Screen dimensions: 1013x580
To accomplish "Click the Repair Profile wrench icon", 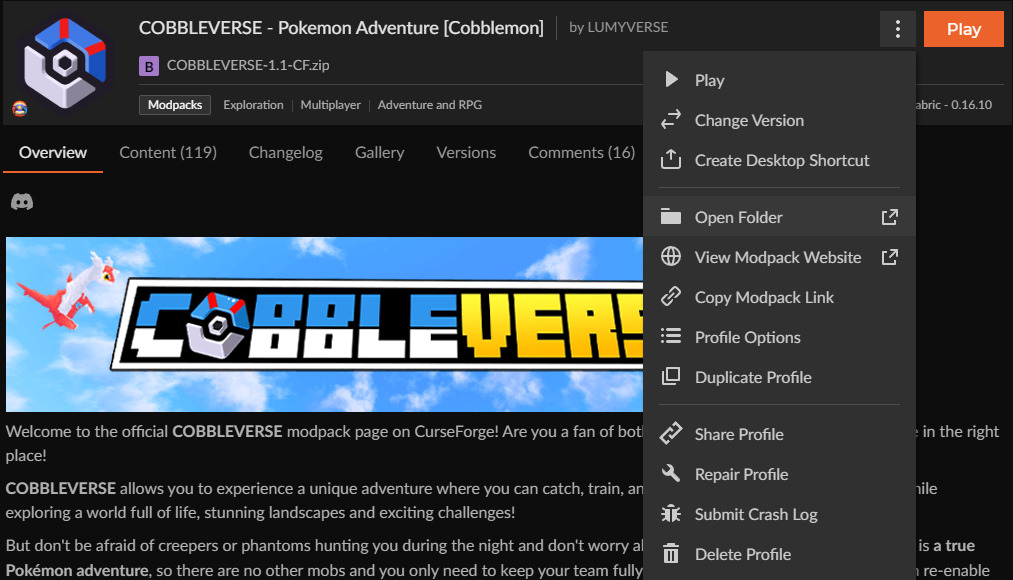I will pos(671,474).
